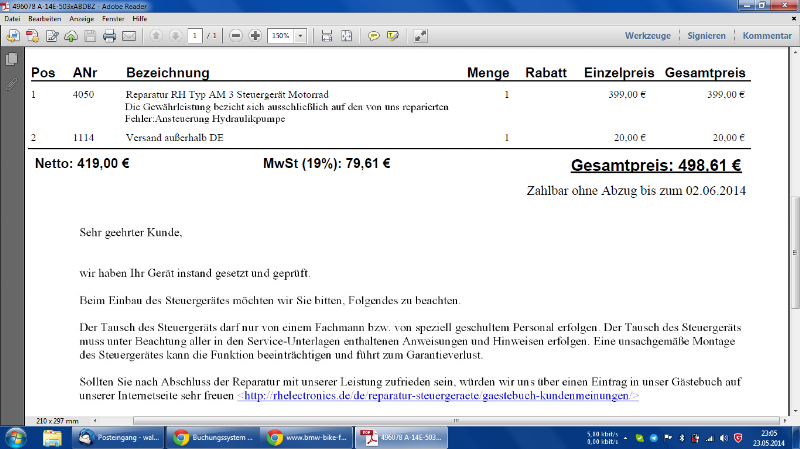Click the MwSt (19%): 79,61 € text
This screenshot has width=800, height=449.
(x=327, y=164)
